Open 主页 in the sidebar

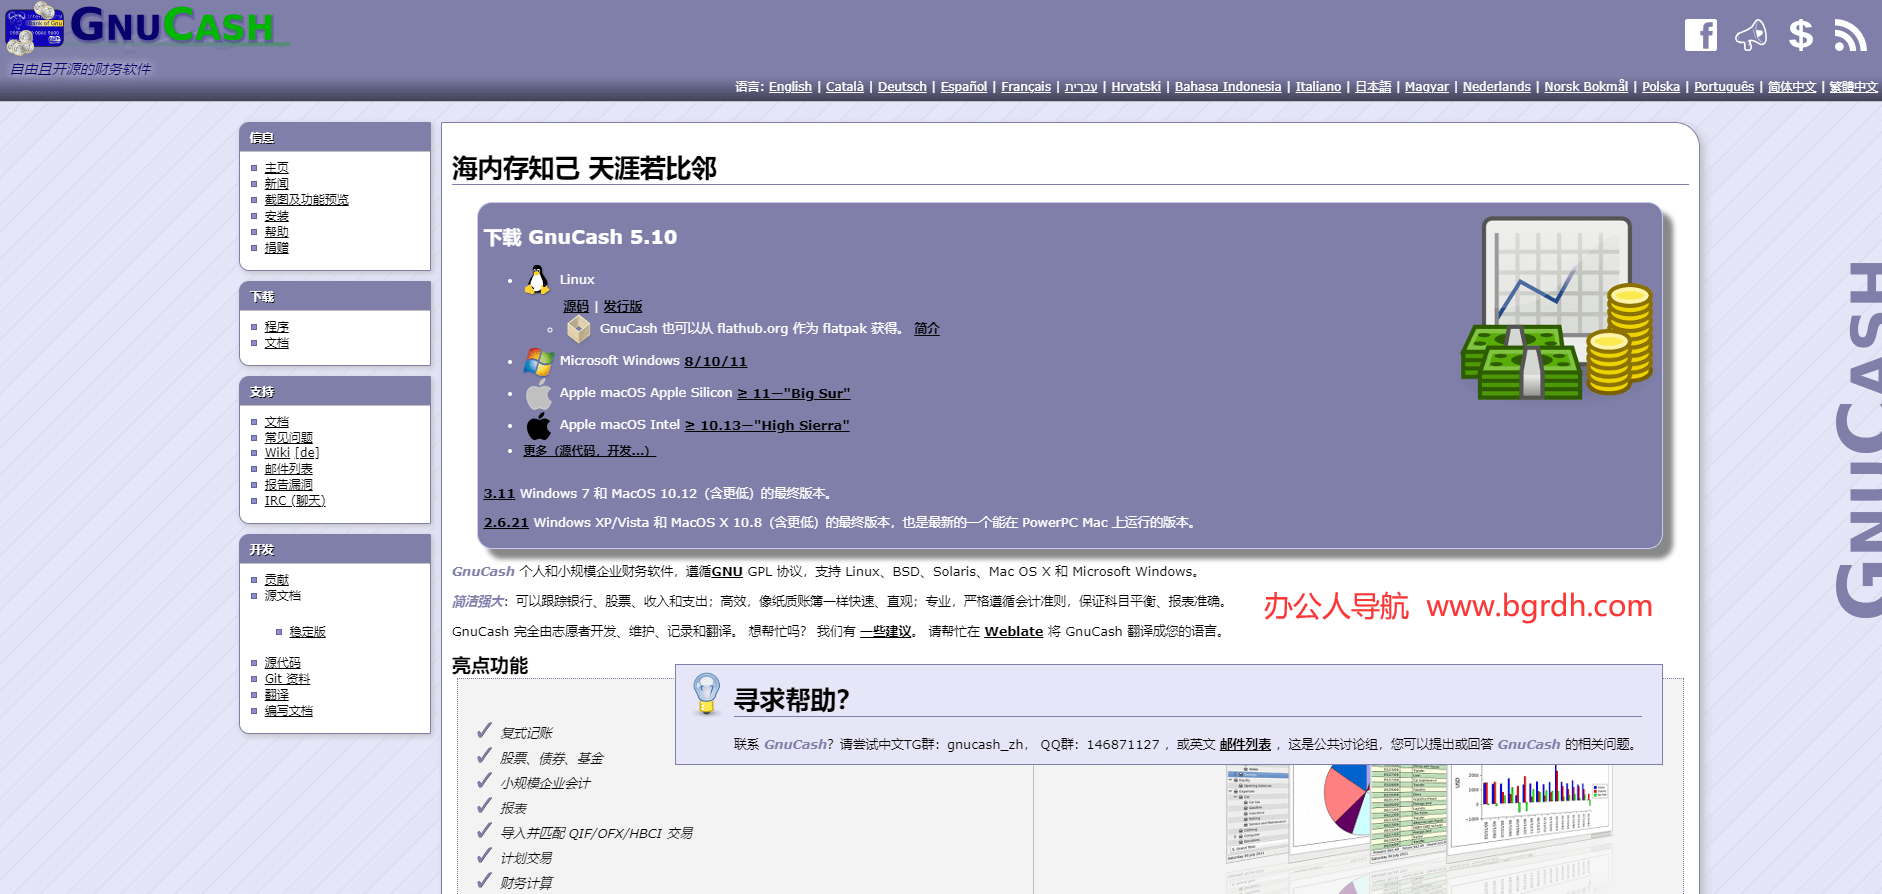tap(277, 168)
